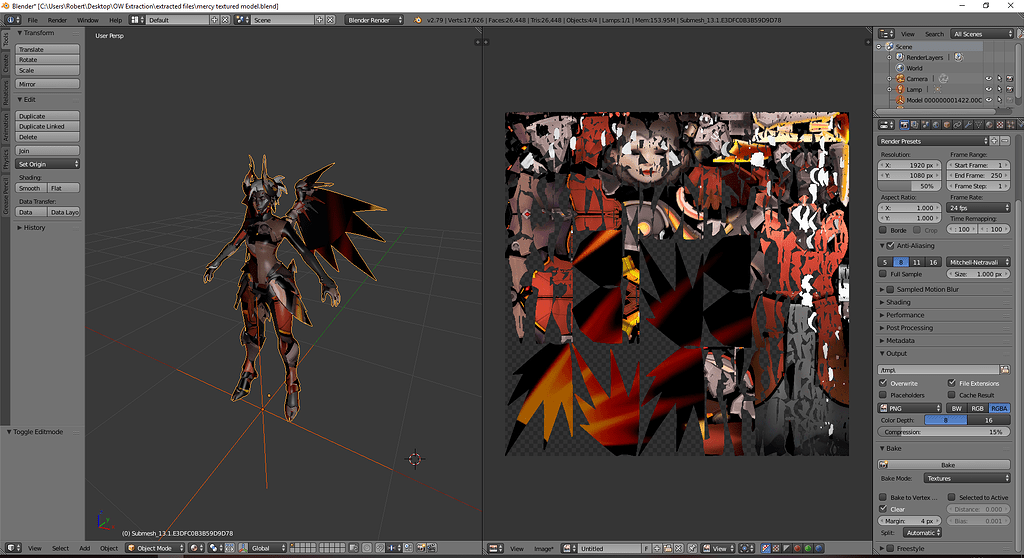Open the Help menu
The width and height of the screenshot is (1024, 558).
[116, 20]
